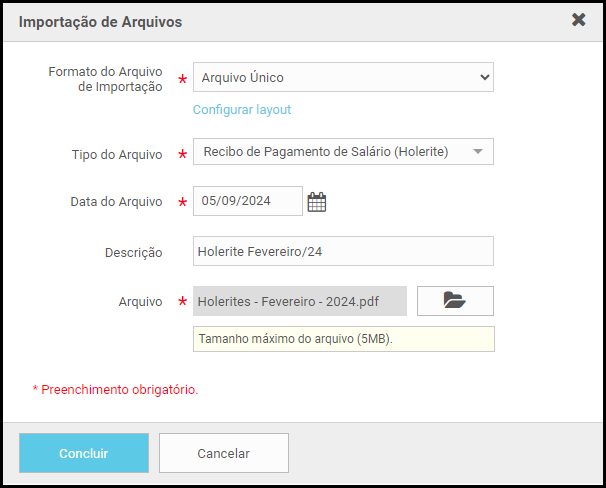Click the Cancelar button
Image resolution: width=606 pixels, height=488 pixels.
[x=224, y=453]
